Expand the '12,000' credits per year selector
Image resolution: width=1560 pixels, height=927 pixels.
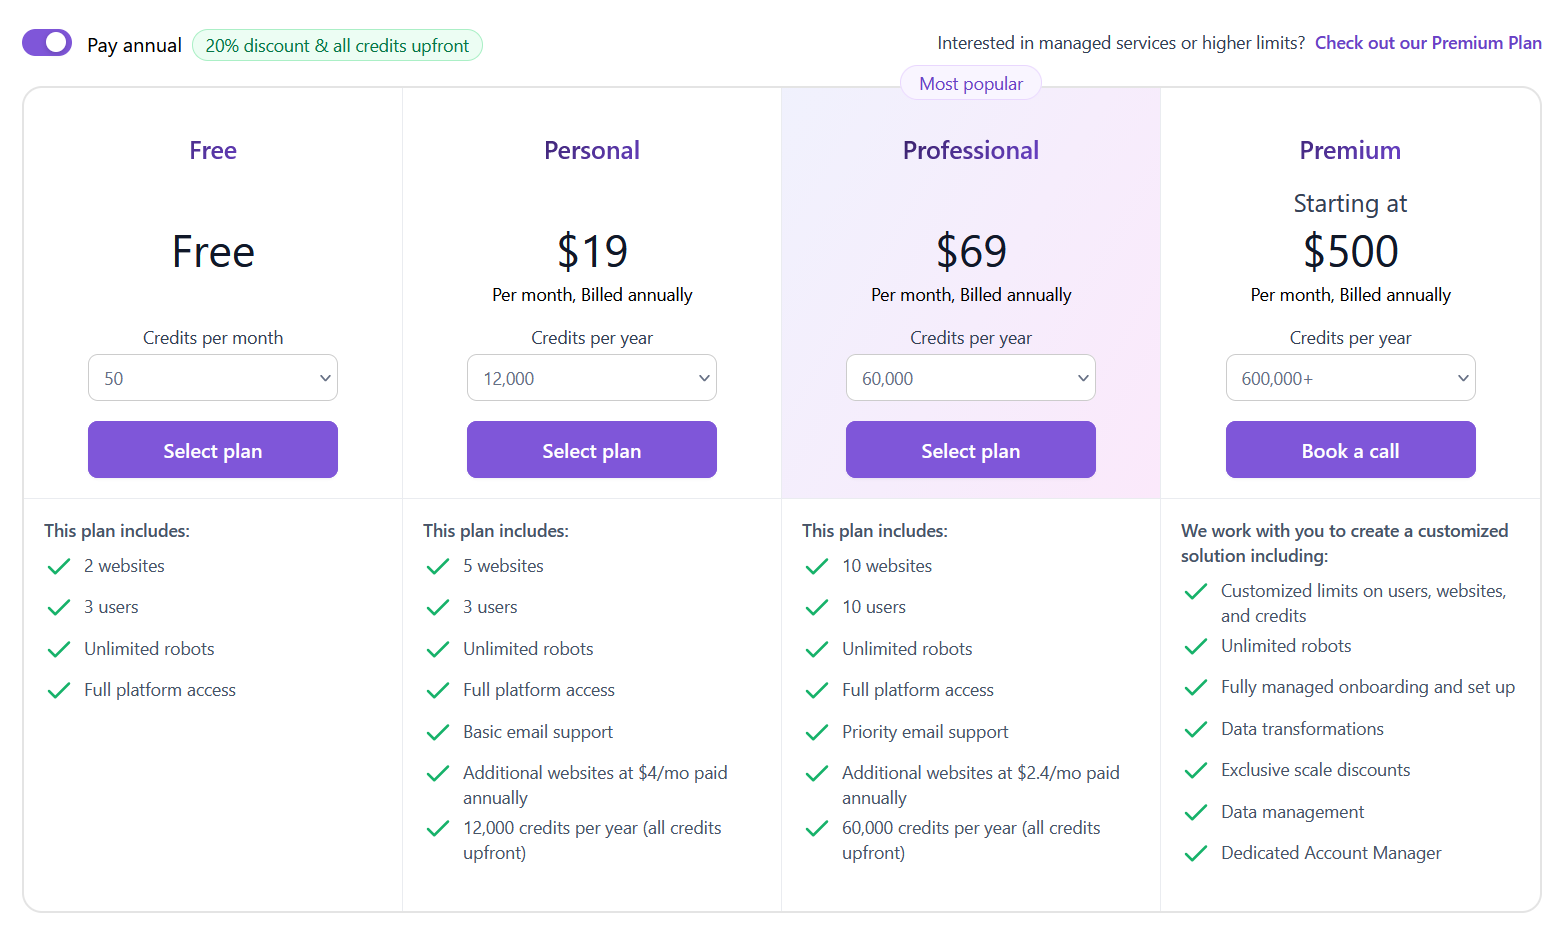[x=591, y=377]
